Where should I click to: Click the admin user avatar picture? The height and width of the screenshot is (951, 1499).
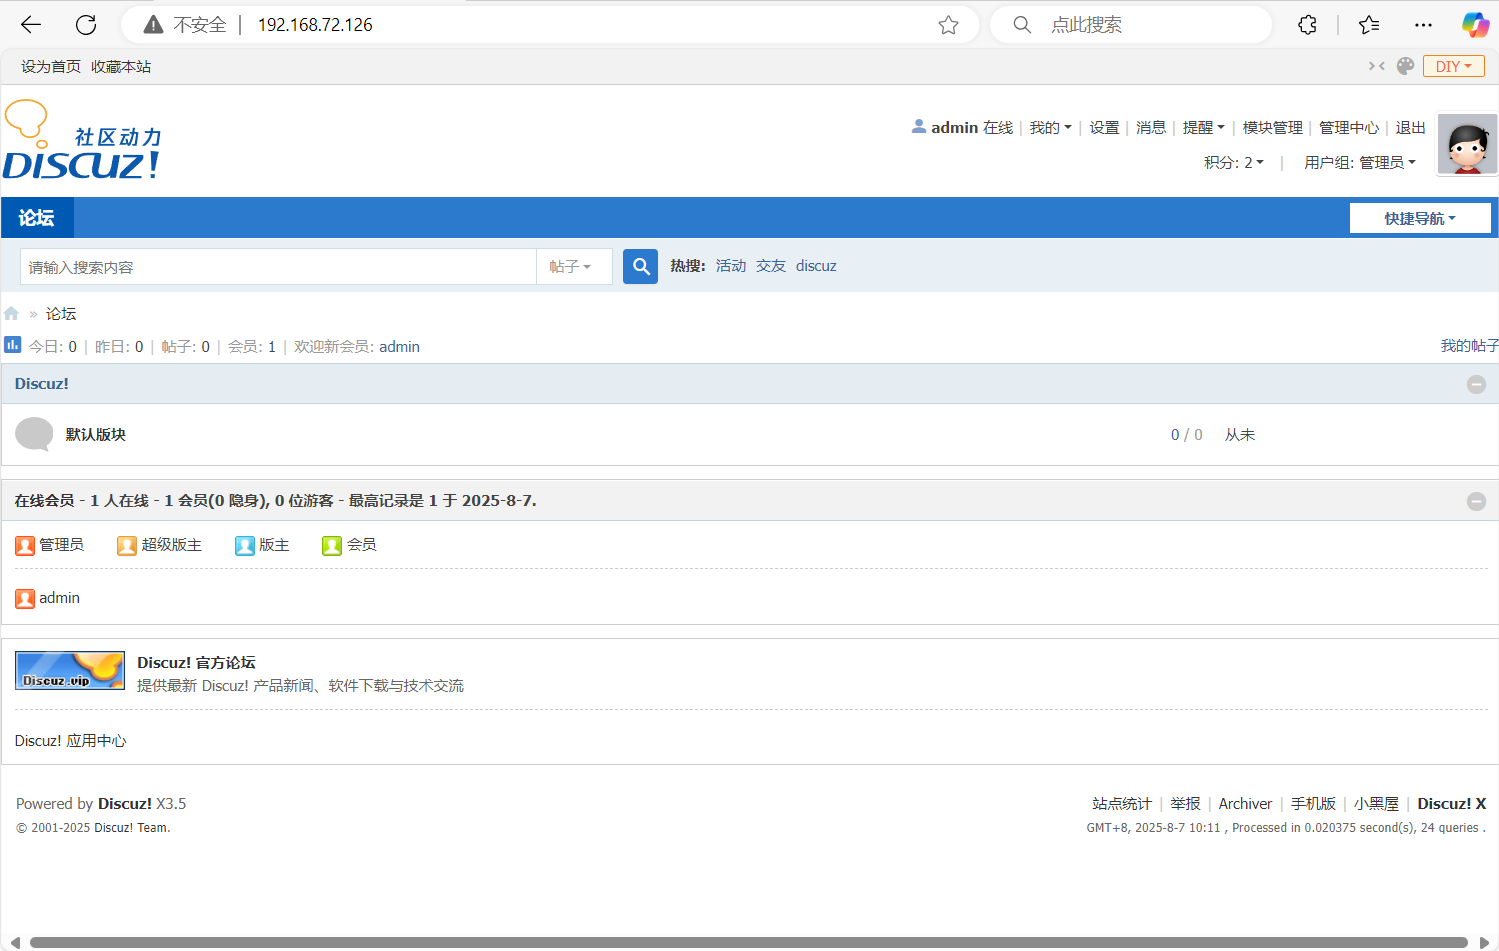[1467, 144]
